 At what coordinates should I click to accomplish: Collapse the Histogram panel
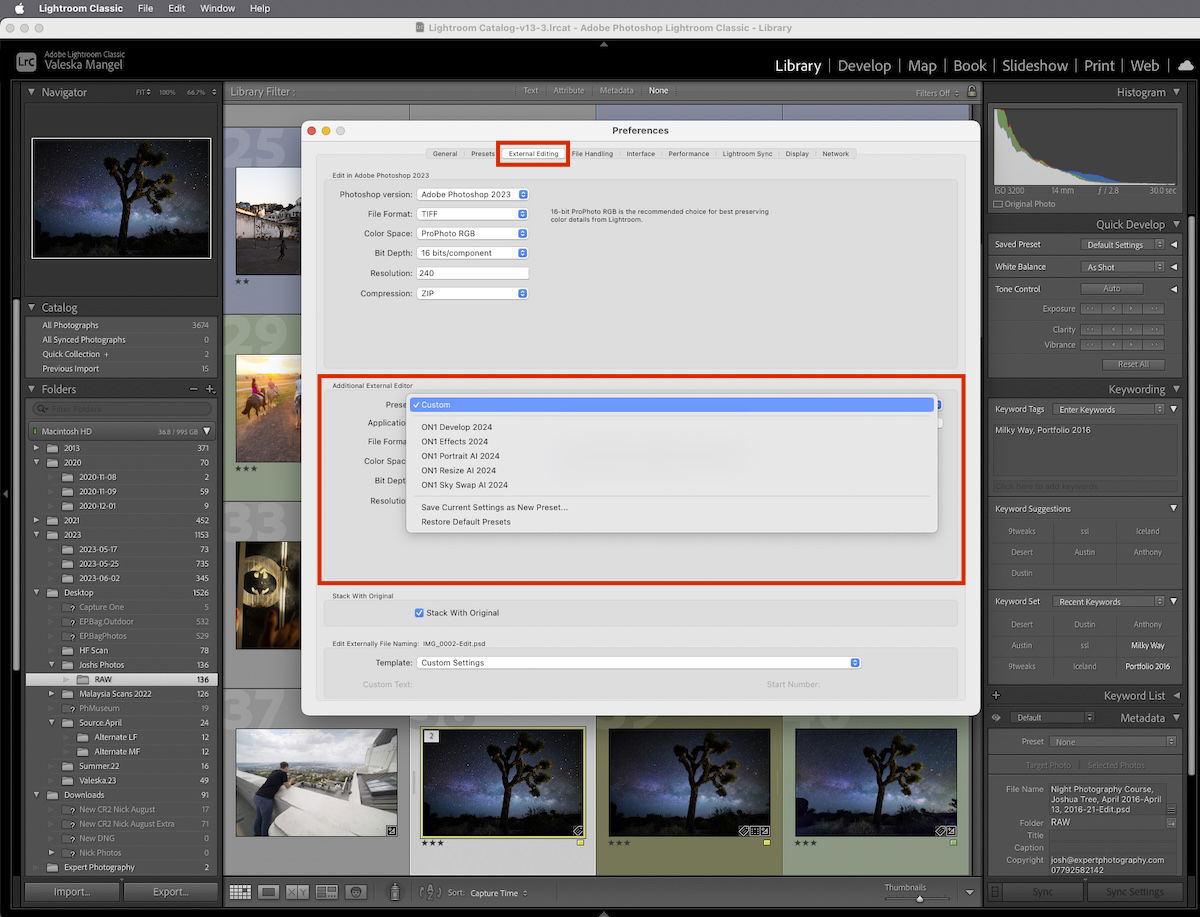coord(1176,92)
